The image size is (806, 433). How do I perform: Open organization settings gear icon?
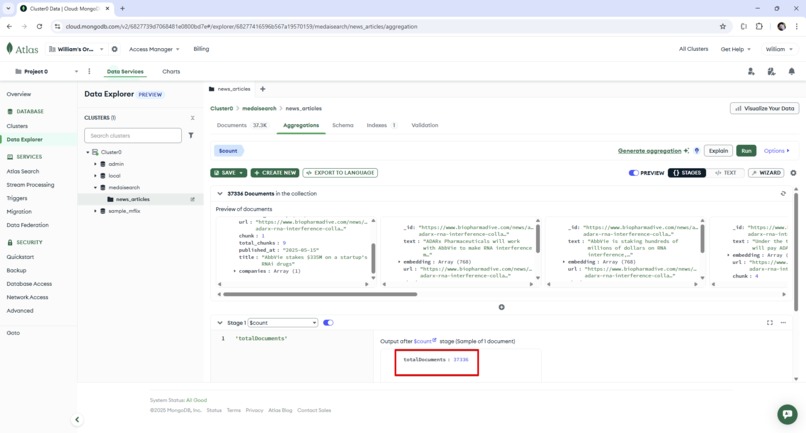[x=115, y=49]
